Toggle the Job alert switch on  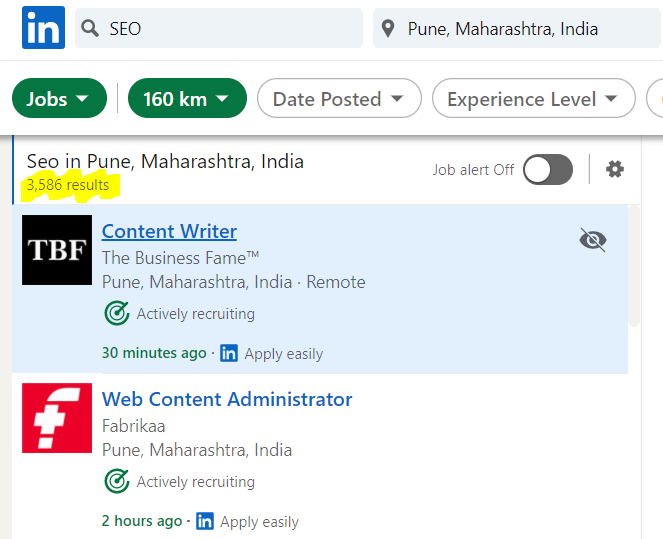pyautogui.click(x=548, y=170)
